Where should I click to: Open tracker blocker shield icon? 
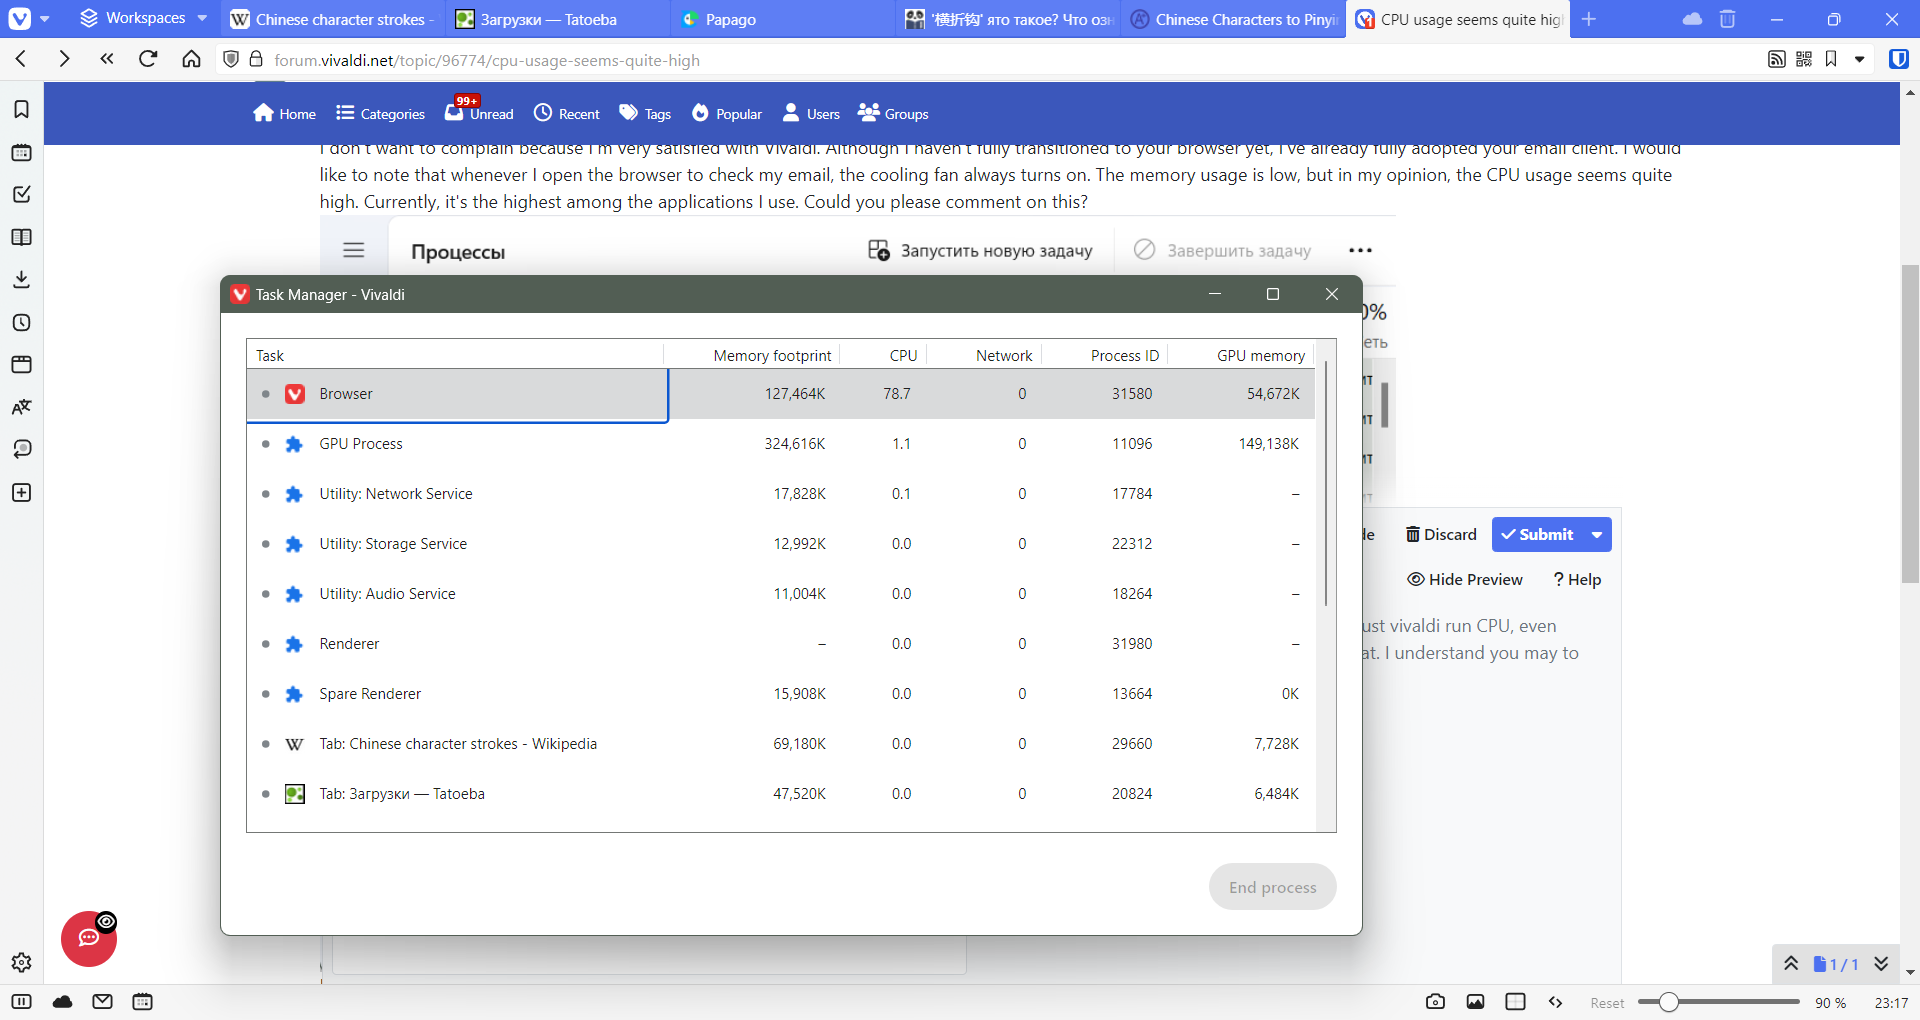[231, 59]
